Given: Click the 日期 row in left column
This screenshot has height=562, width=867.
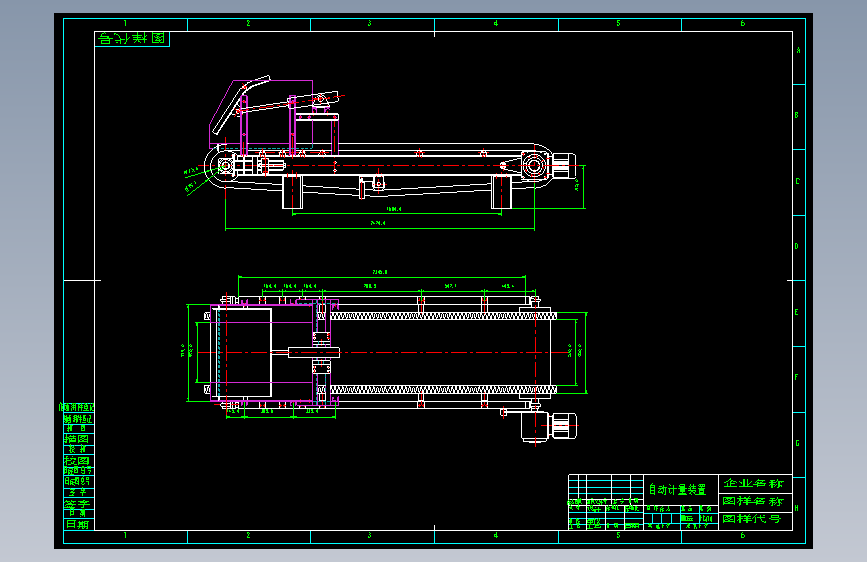Looking at the screenshot, I should coord(79,524).
